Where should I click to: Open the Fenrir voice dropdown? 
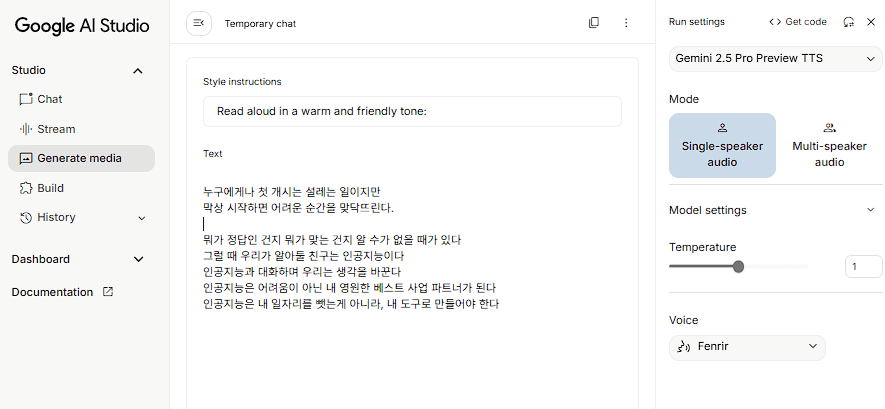pos(747,347)
